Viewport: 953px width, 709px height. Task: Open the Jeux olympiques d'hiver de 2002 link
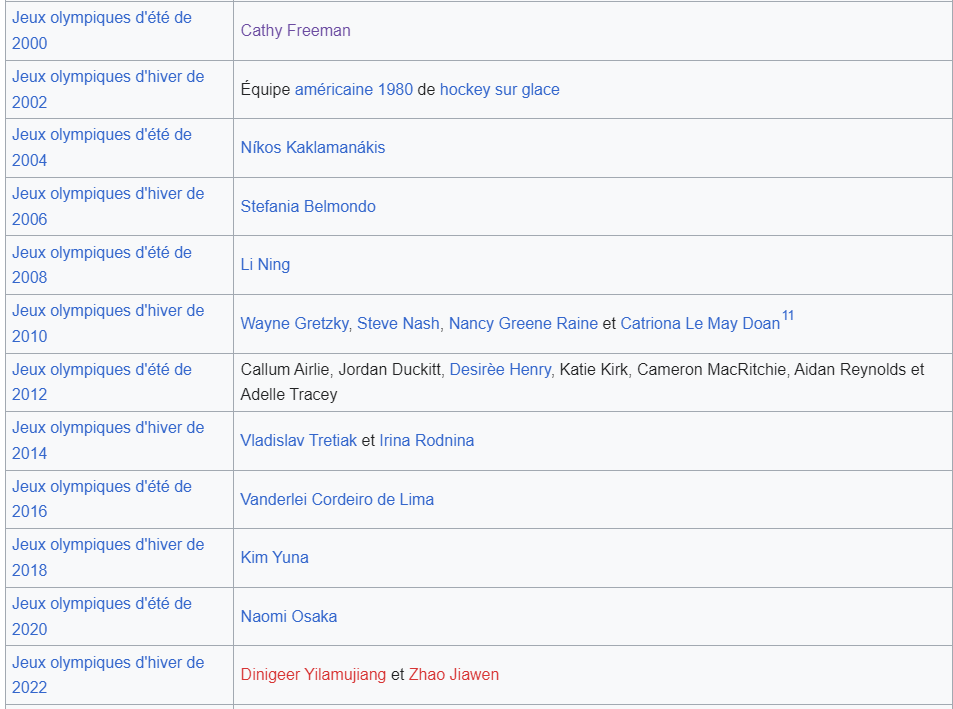(x=108, y=89)
